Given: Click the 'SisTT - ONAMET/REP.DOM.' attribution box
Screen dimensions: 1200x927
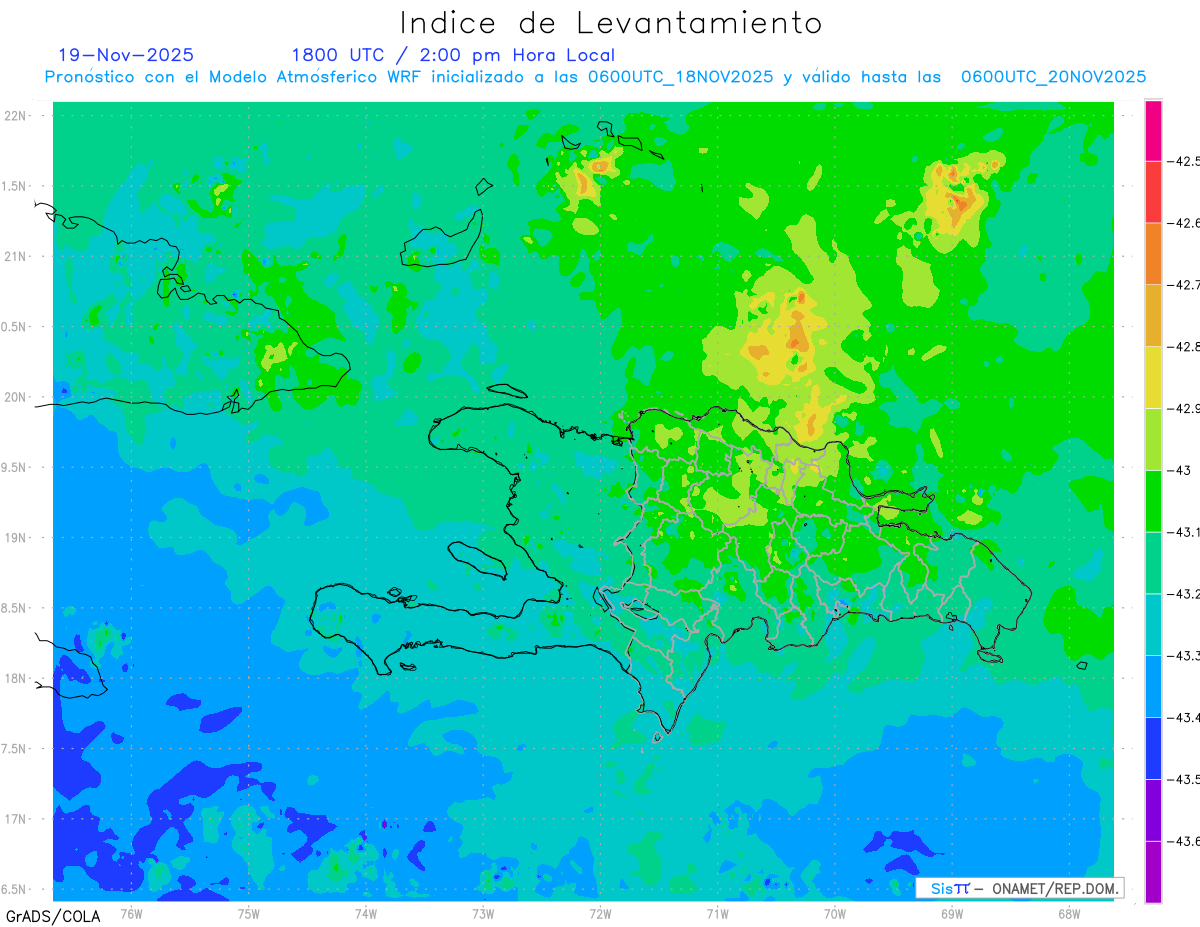Looking at the screenshot, I should point(1020,888).
